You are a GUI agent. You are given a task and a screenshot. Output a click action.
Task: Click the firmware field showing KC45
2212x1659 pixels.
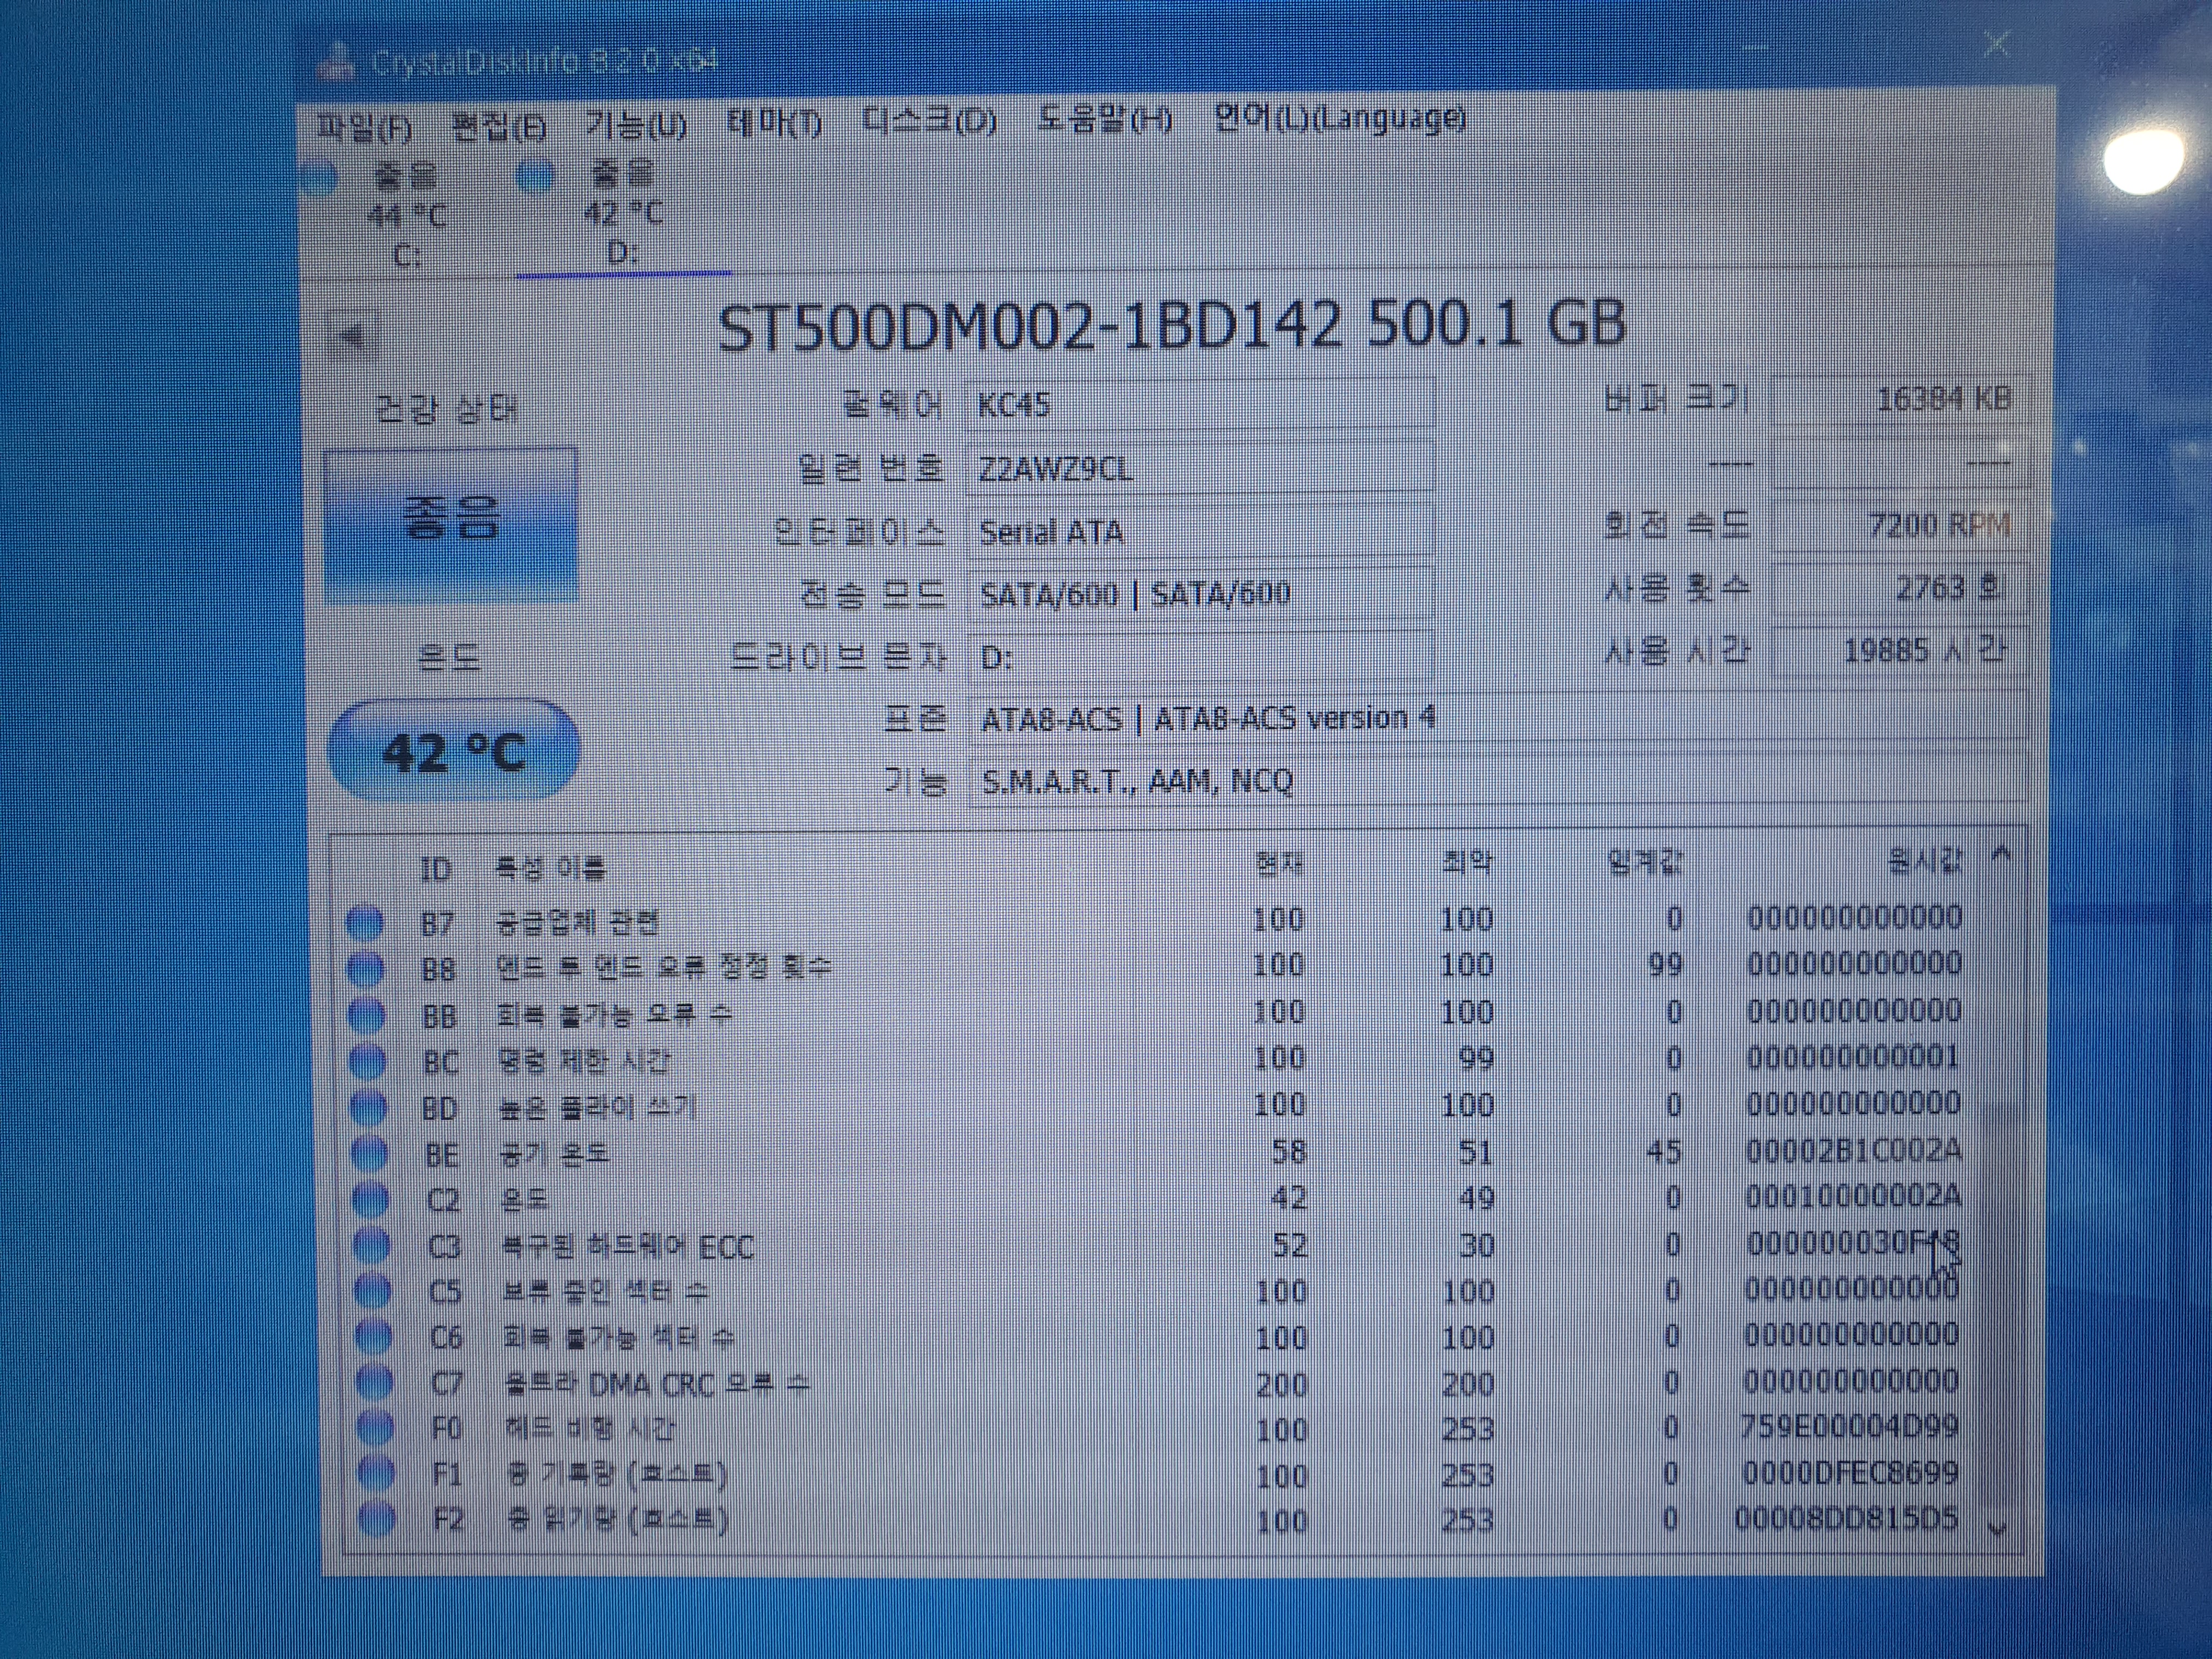click(x=1200, y=404)
